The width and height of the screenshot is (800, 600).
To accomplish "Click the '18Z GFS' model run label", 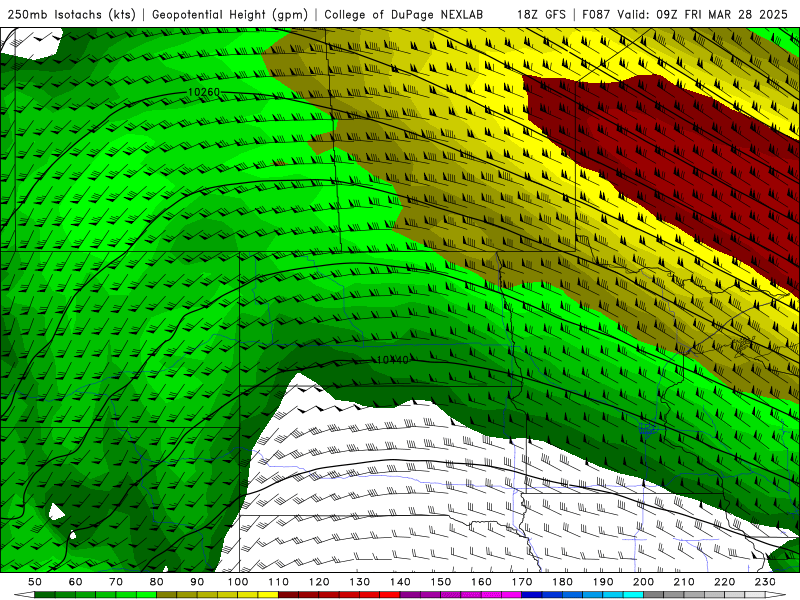I will pyautogui.click(x=541, y=14).
